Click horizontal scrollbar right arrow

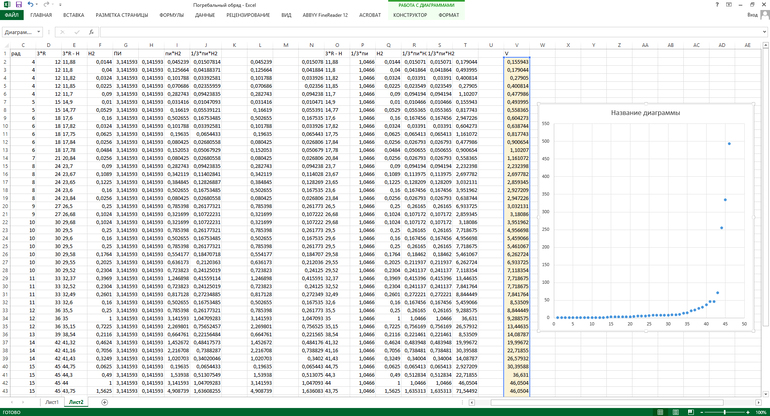point(759,402)
